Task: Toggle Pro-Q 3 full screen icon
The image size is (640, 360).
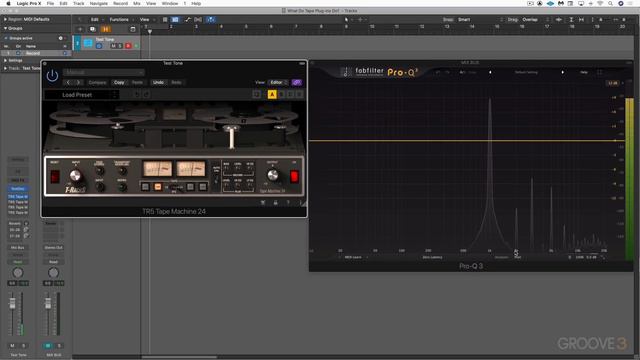Action: pos(600,72)
